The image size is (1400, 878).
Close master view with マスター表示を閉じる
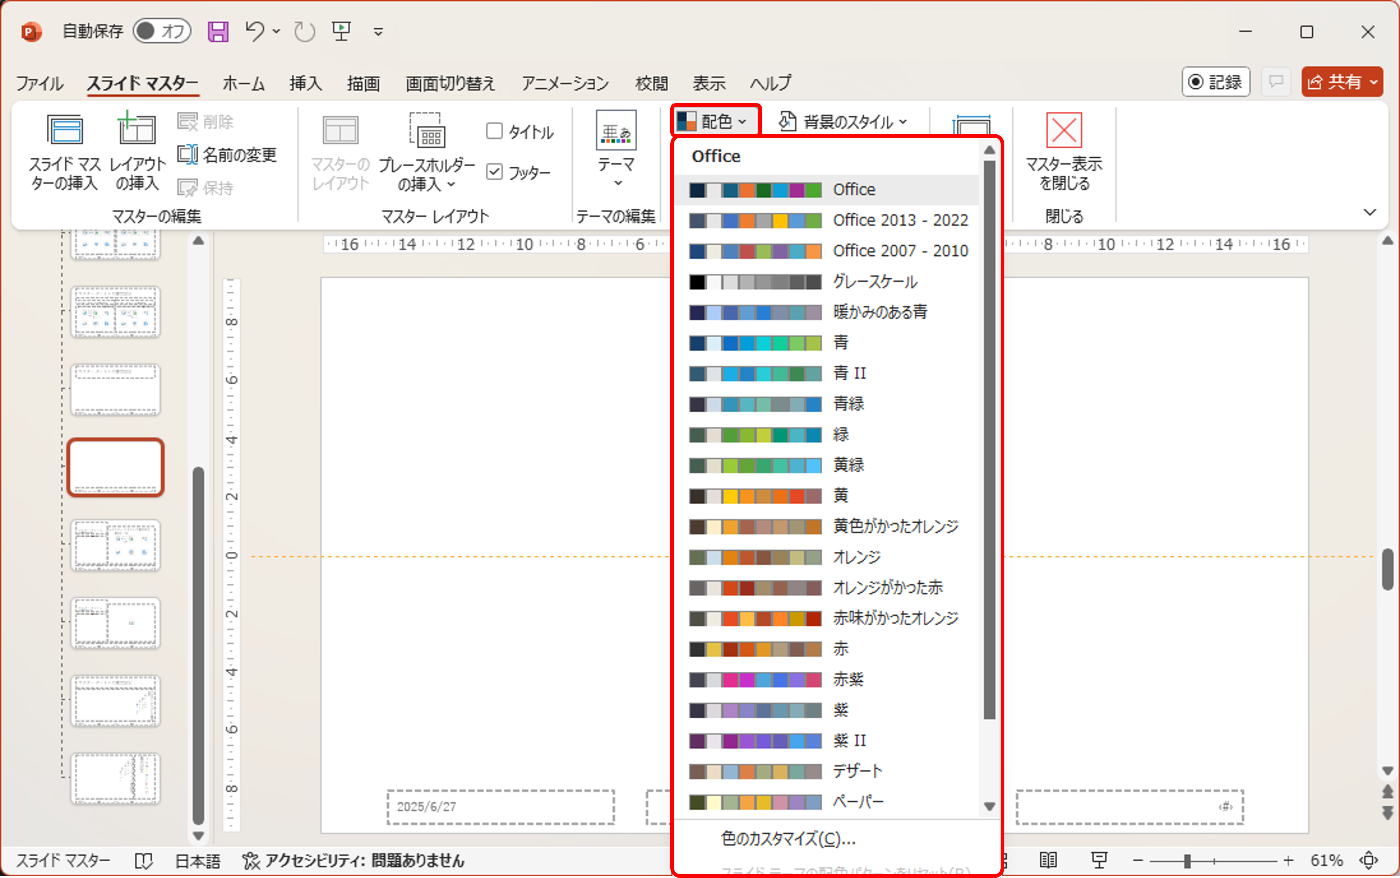1064,152
